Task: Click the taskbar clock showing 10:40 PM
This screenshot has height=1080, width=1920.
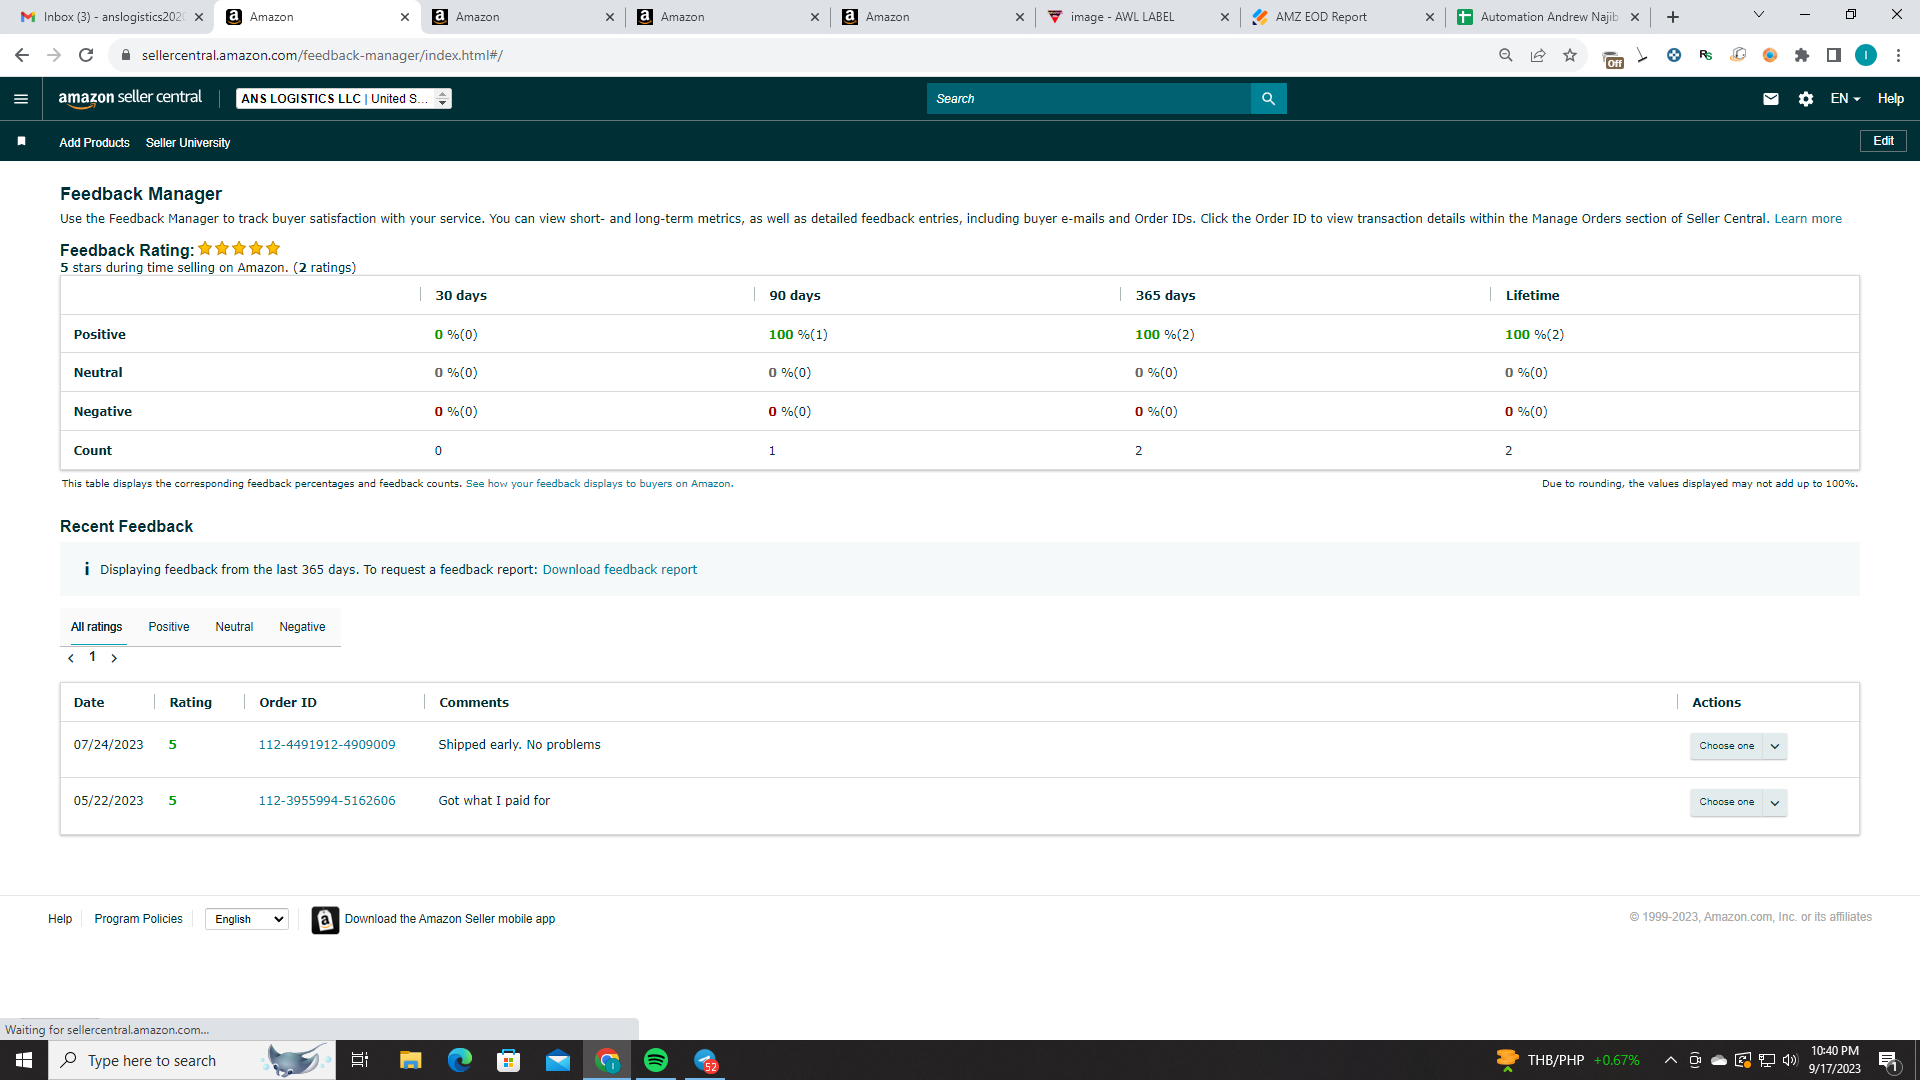Action: (x=1835, y=1060)
